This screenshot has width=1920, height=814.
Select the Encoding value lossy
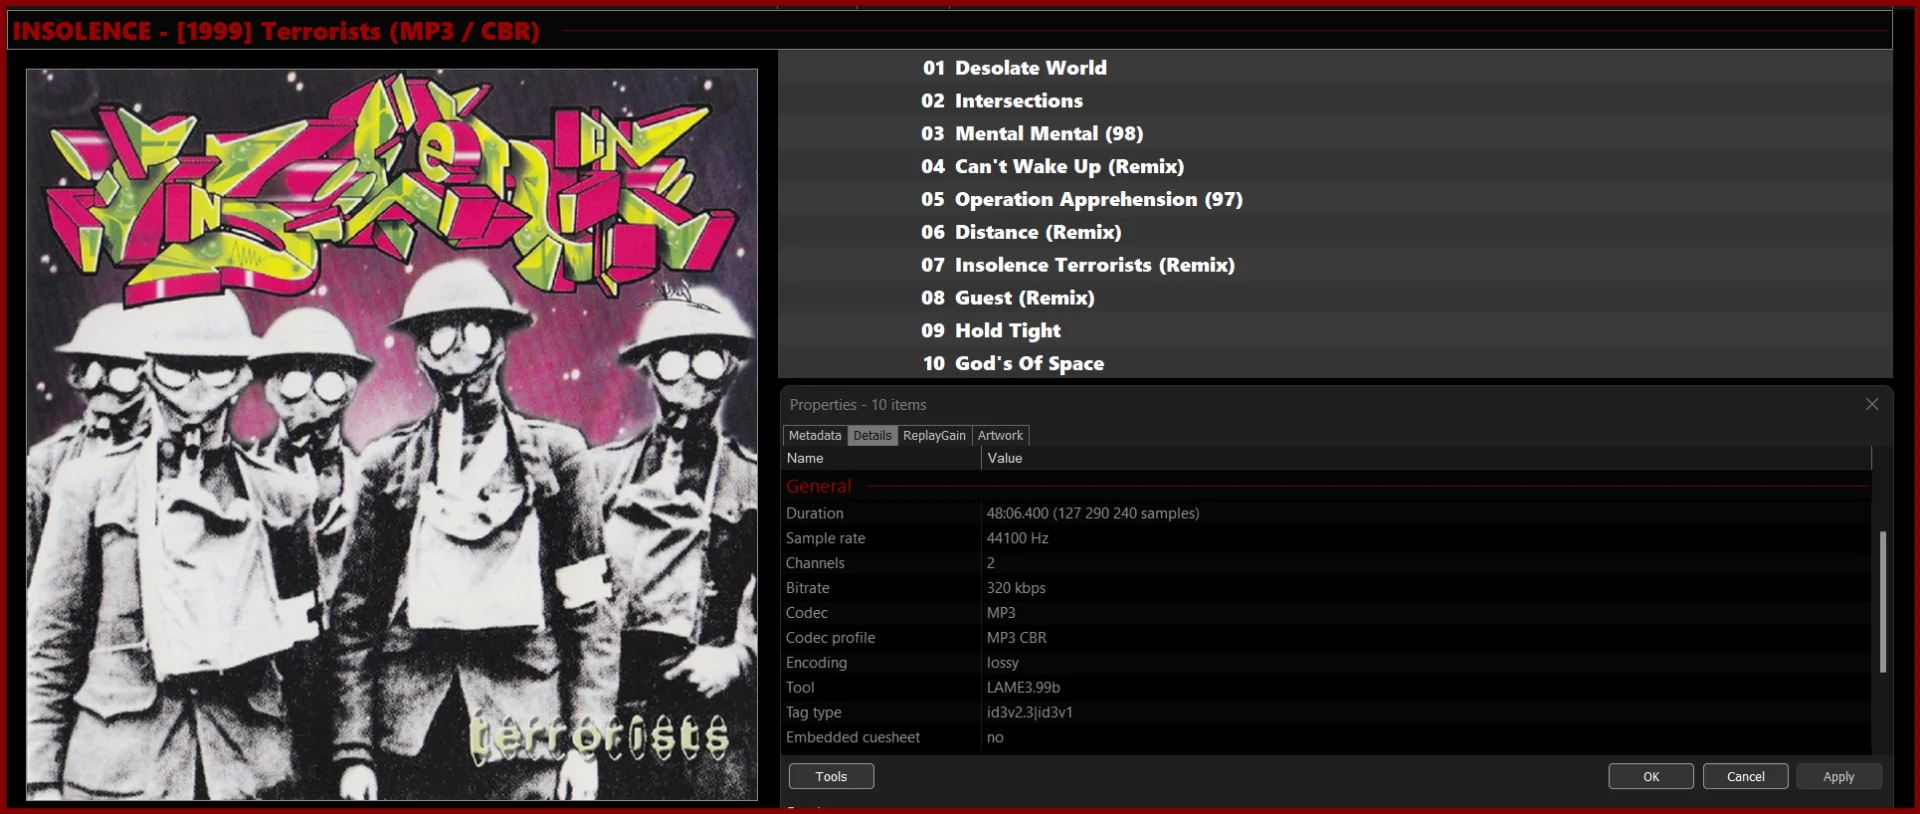coord(1003,663)
